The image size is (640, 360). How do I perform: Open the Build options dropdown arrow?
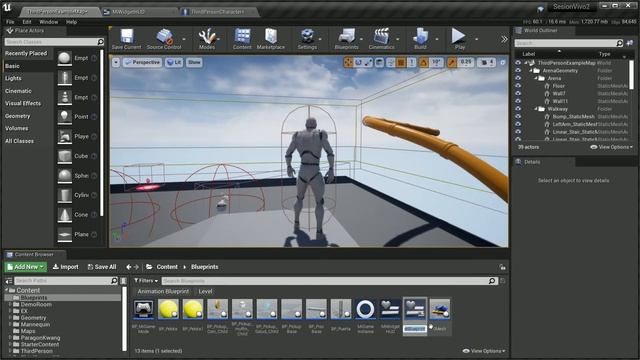(437, 39)
